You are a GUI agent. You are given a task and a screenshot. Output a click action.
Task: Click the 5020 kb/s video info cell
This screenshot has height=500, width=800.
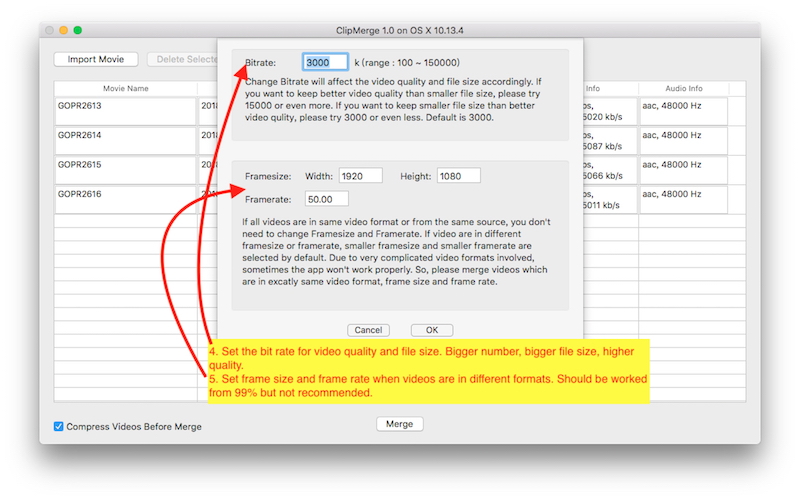610,111
